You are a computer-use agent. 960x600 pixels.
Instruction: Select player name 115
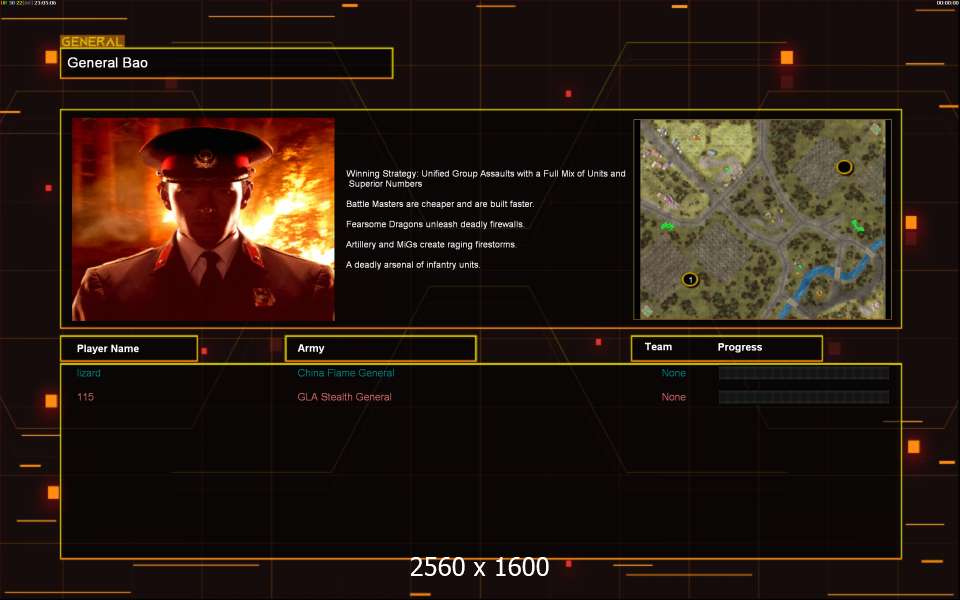pos(85,397)
